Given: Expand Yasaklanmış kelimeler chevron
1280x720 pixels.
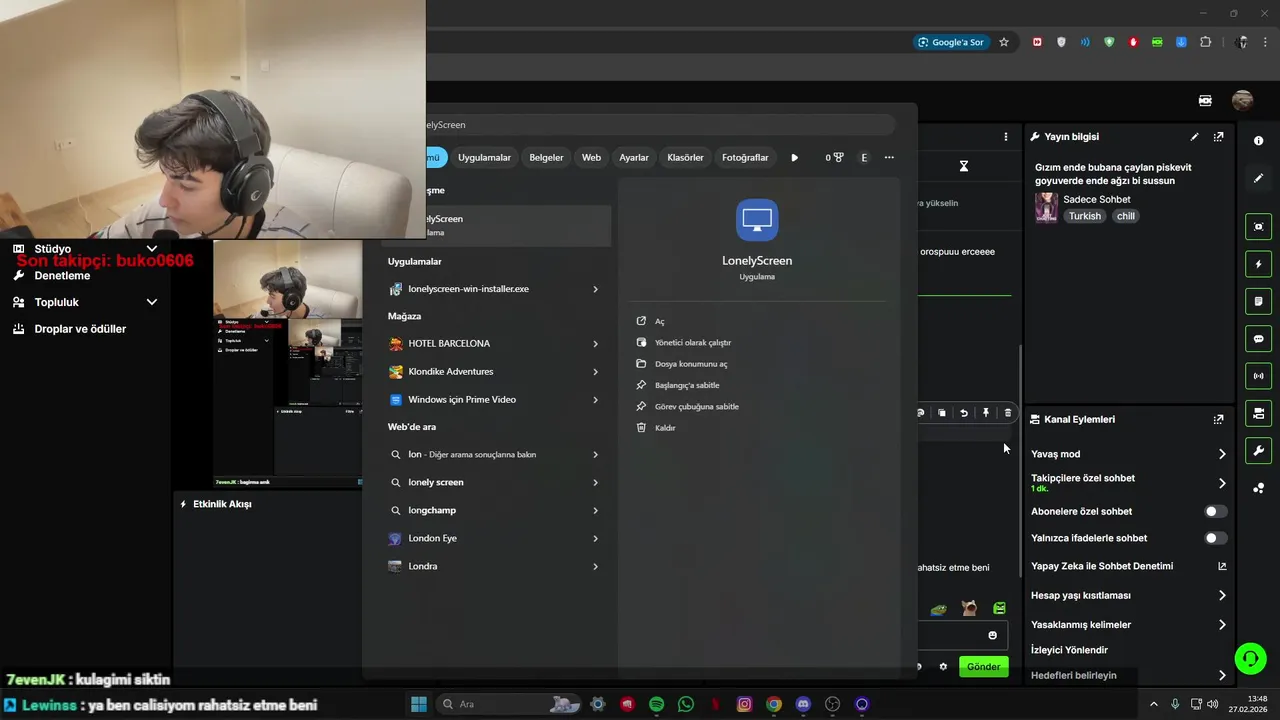Looking at the screenshot, I should 1222,624.
